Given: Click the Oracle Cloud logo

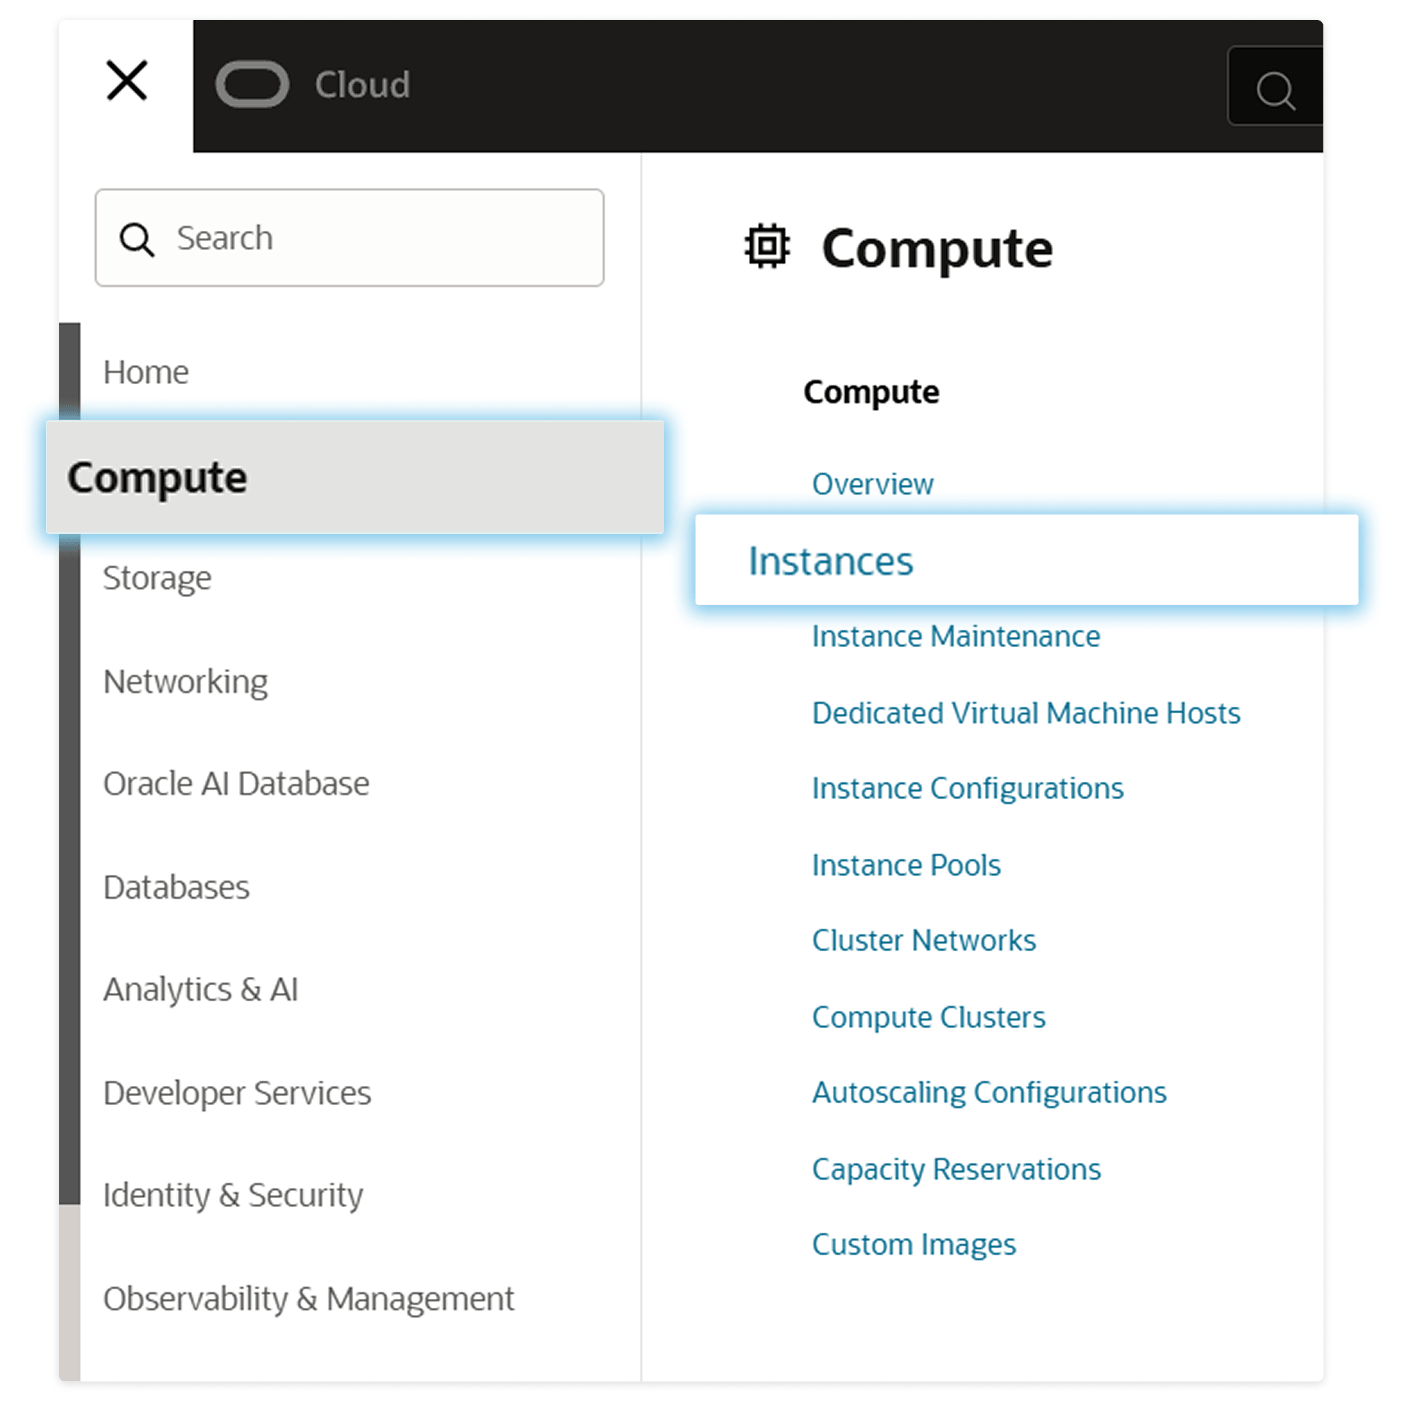Looking at the screenshot, I should click(x=252, y=84).
